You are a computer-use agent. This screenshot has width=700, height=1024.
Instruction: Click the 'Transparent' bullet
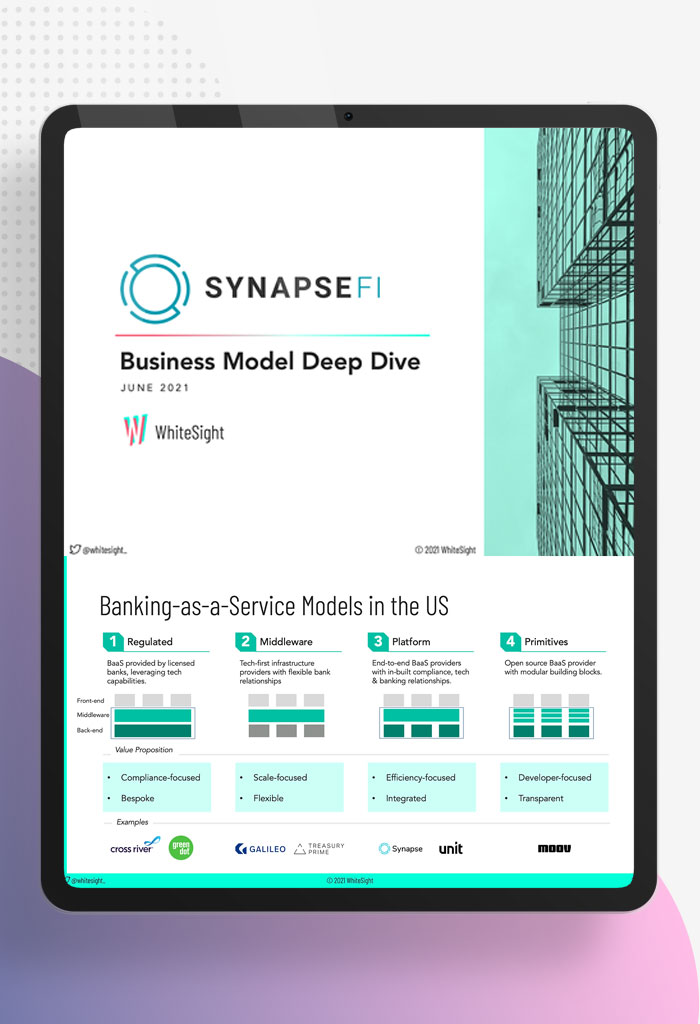541,799
